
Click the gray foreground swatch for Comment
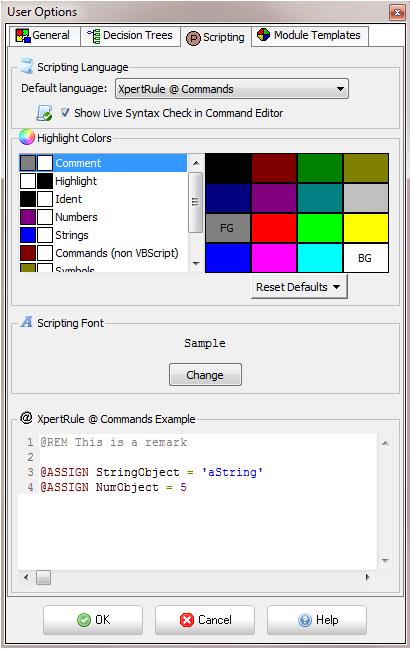[28, 163]
